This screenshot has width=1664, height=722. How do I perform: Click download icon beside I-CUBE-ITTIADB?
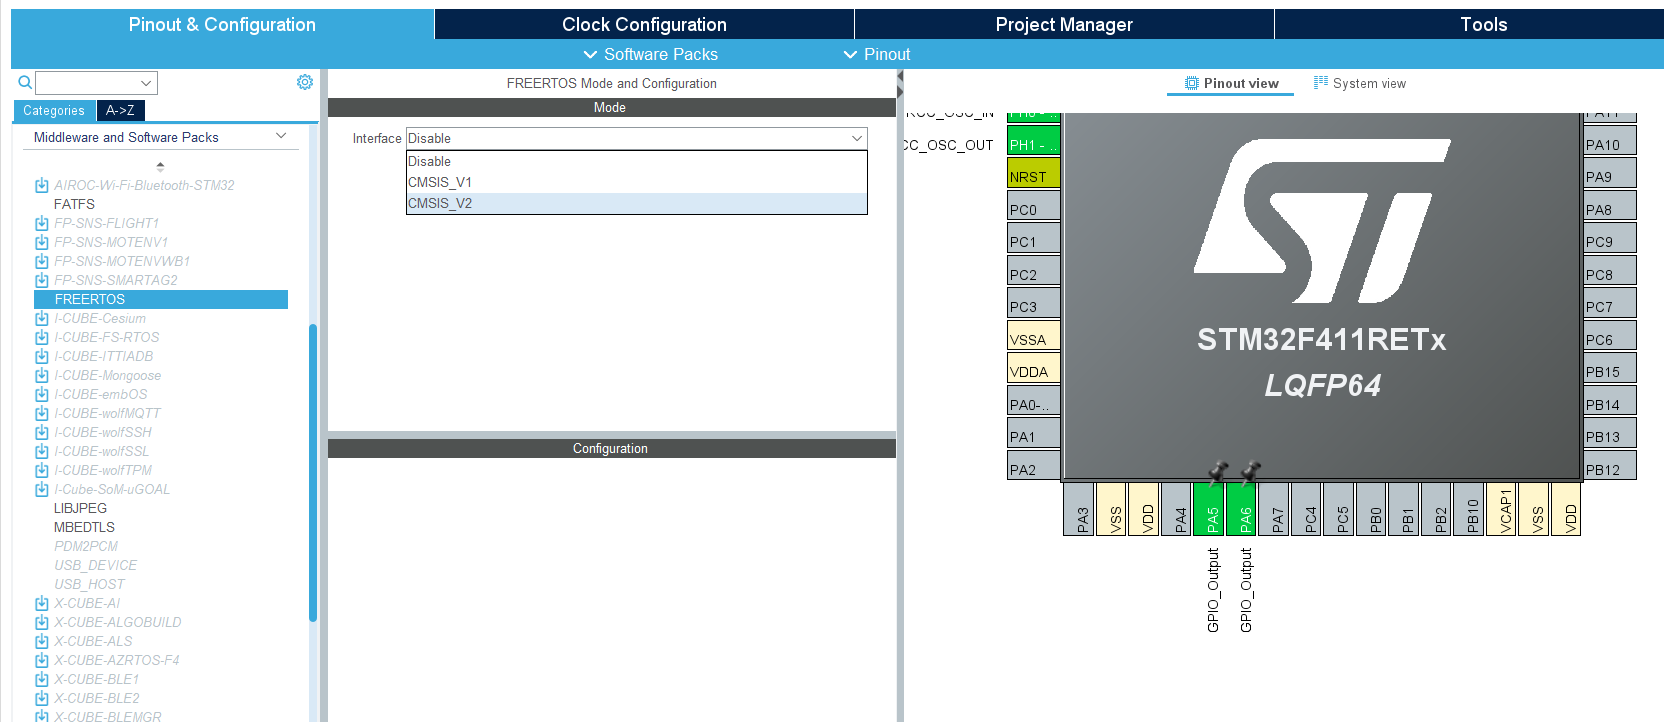click(x=42, y=356)
